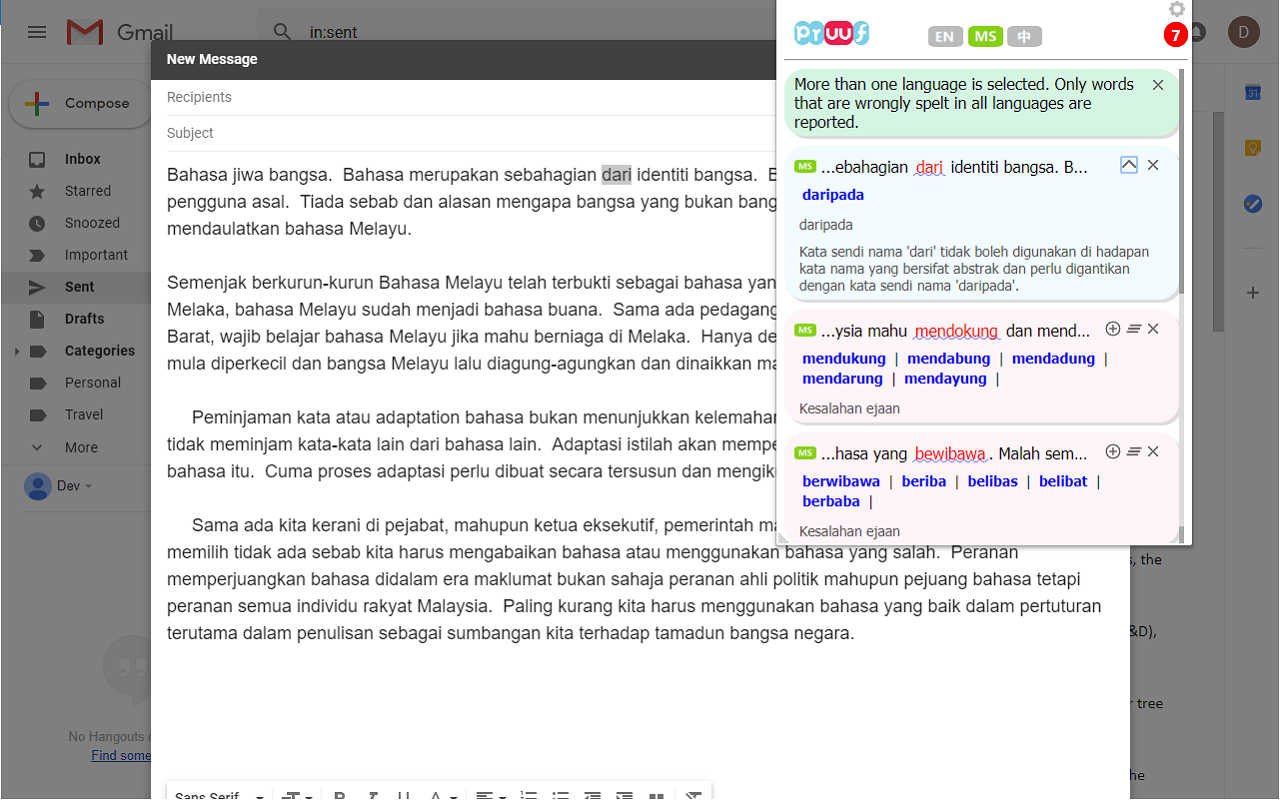Open Google Tasks side panel icon

(x=1252, y=203)
